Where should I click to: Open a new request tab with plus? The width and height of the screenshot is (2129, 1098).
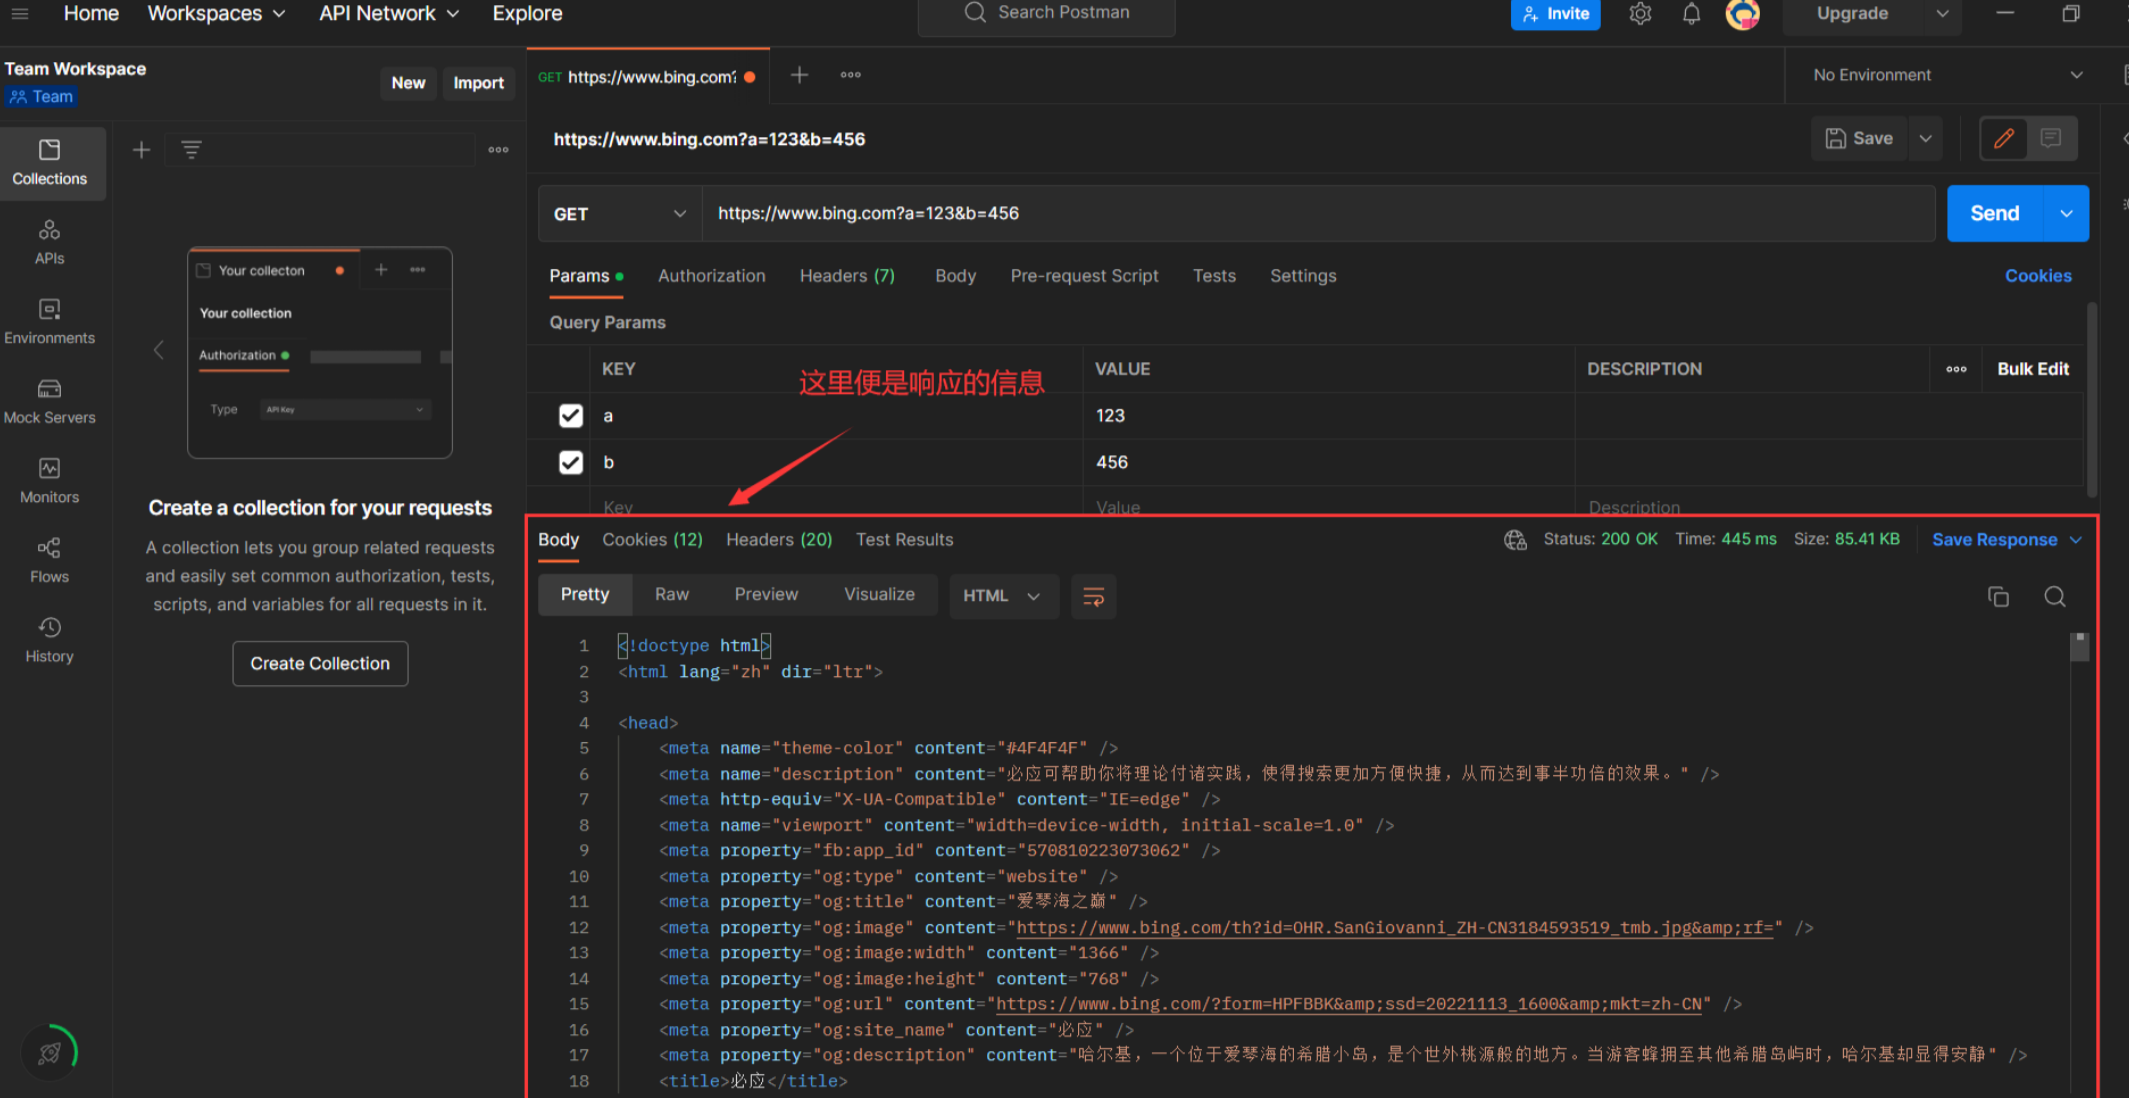click(x=799, y=75)
